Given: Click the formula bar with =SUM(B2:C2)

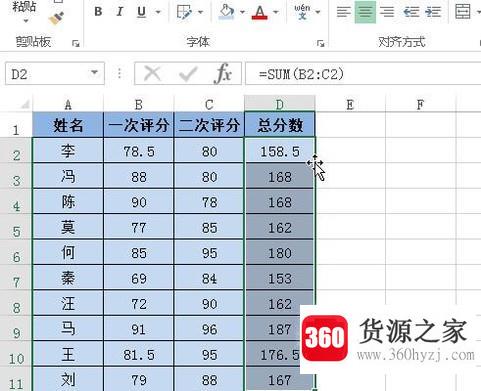Looking at the screenshot, I should click(x=363, y=74).
